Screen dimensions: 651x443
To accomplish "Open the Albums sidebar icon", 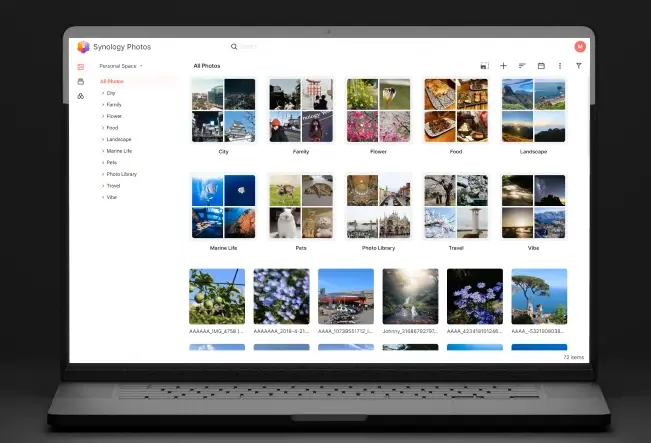I will coord(81,81).
